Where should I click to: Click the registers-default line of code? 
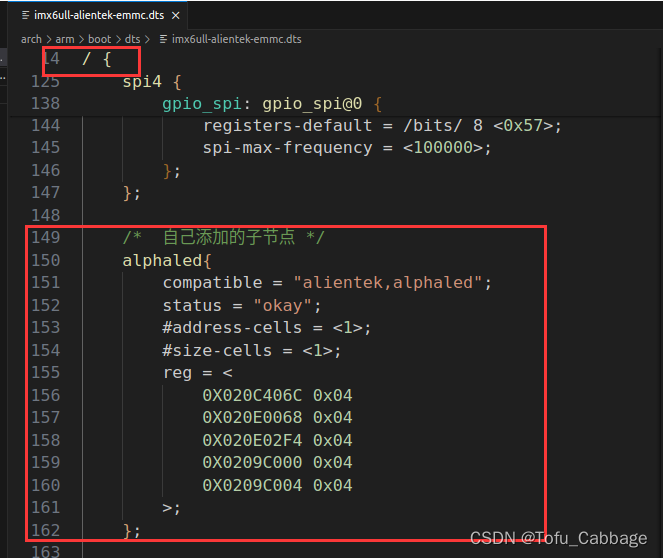click(x=382, y=126)
